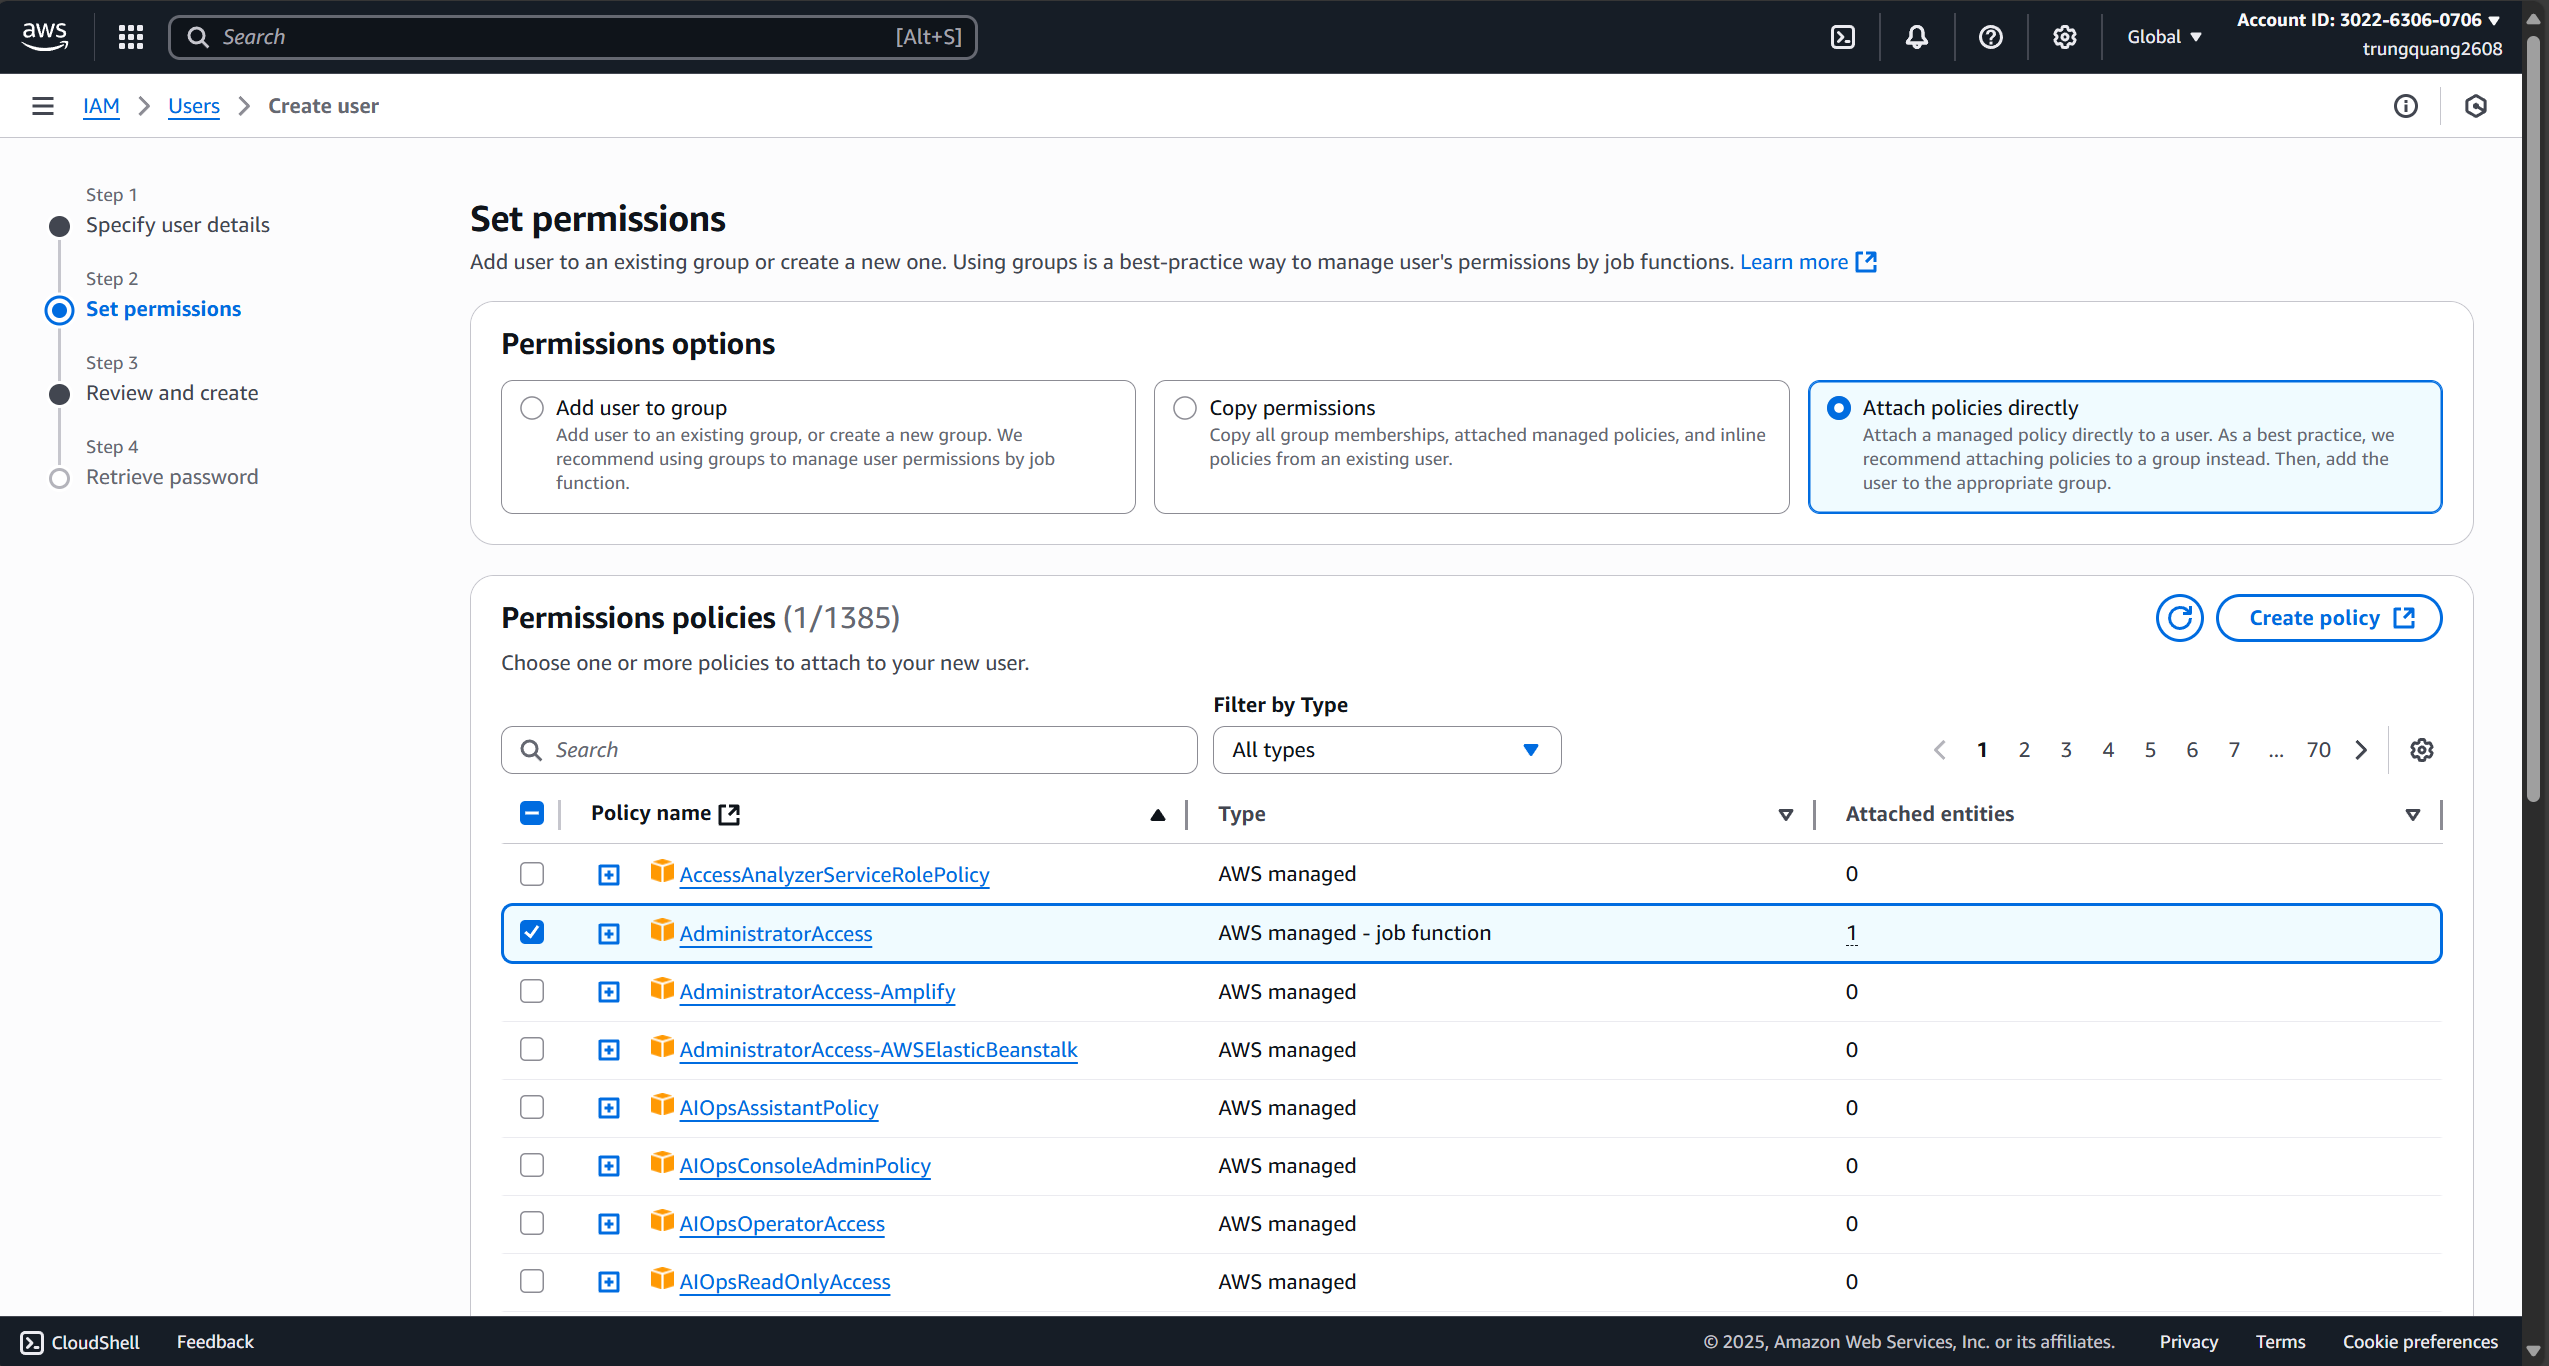2549x1366 pixels.
Task: Toggle the side navigation hamburger menu
Action: (43, 106)
